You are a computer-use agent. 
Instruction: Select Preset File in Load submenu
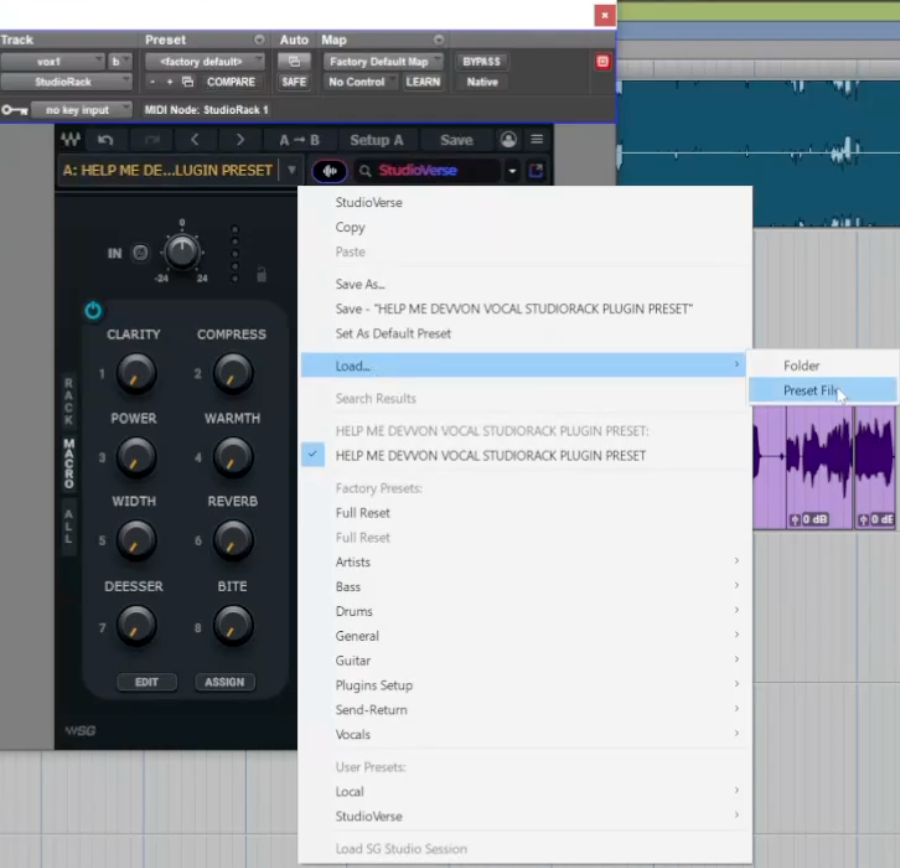(810, 391)
